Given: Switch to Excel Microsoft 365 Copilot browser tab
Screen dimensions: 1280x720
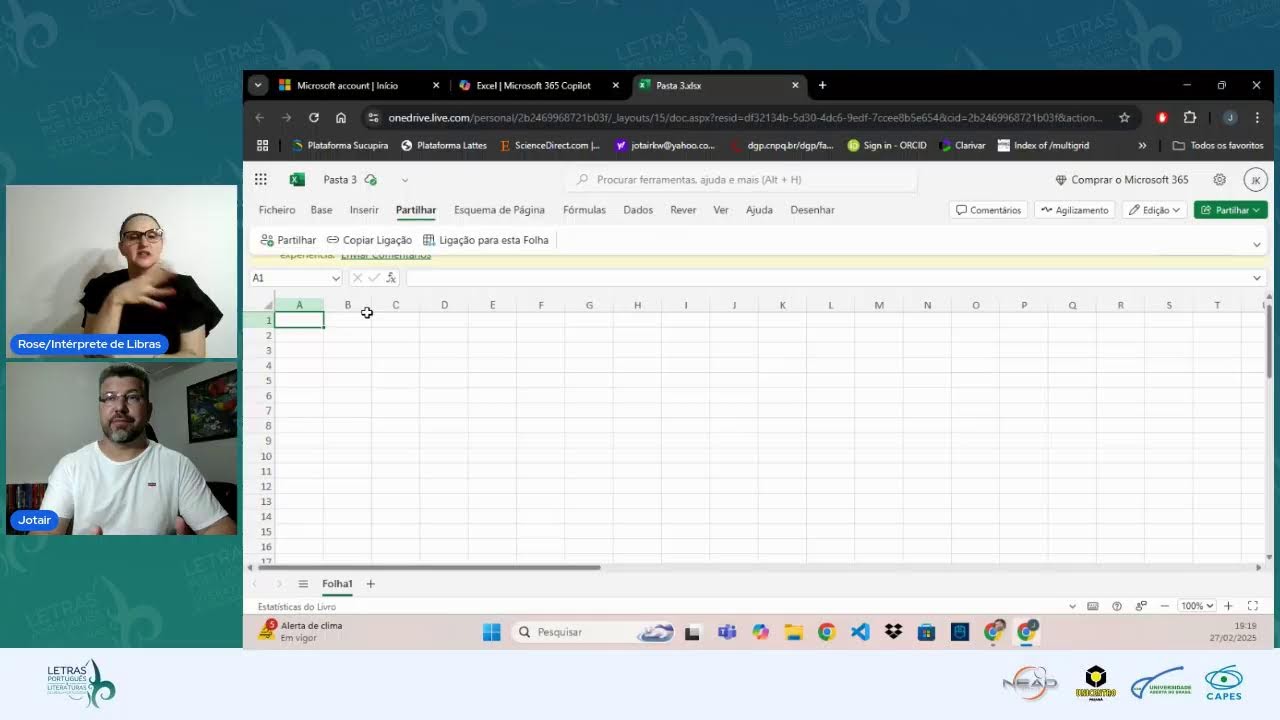Looking at the screenshot, I should [534, 85].
